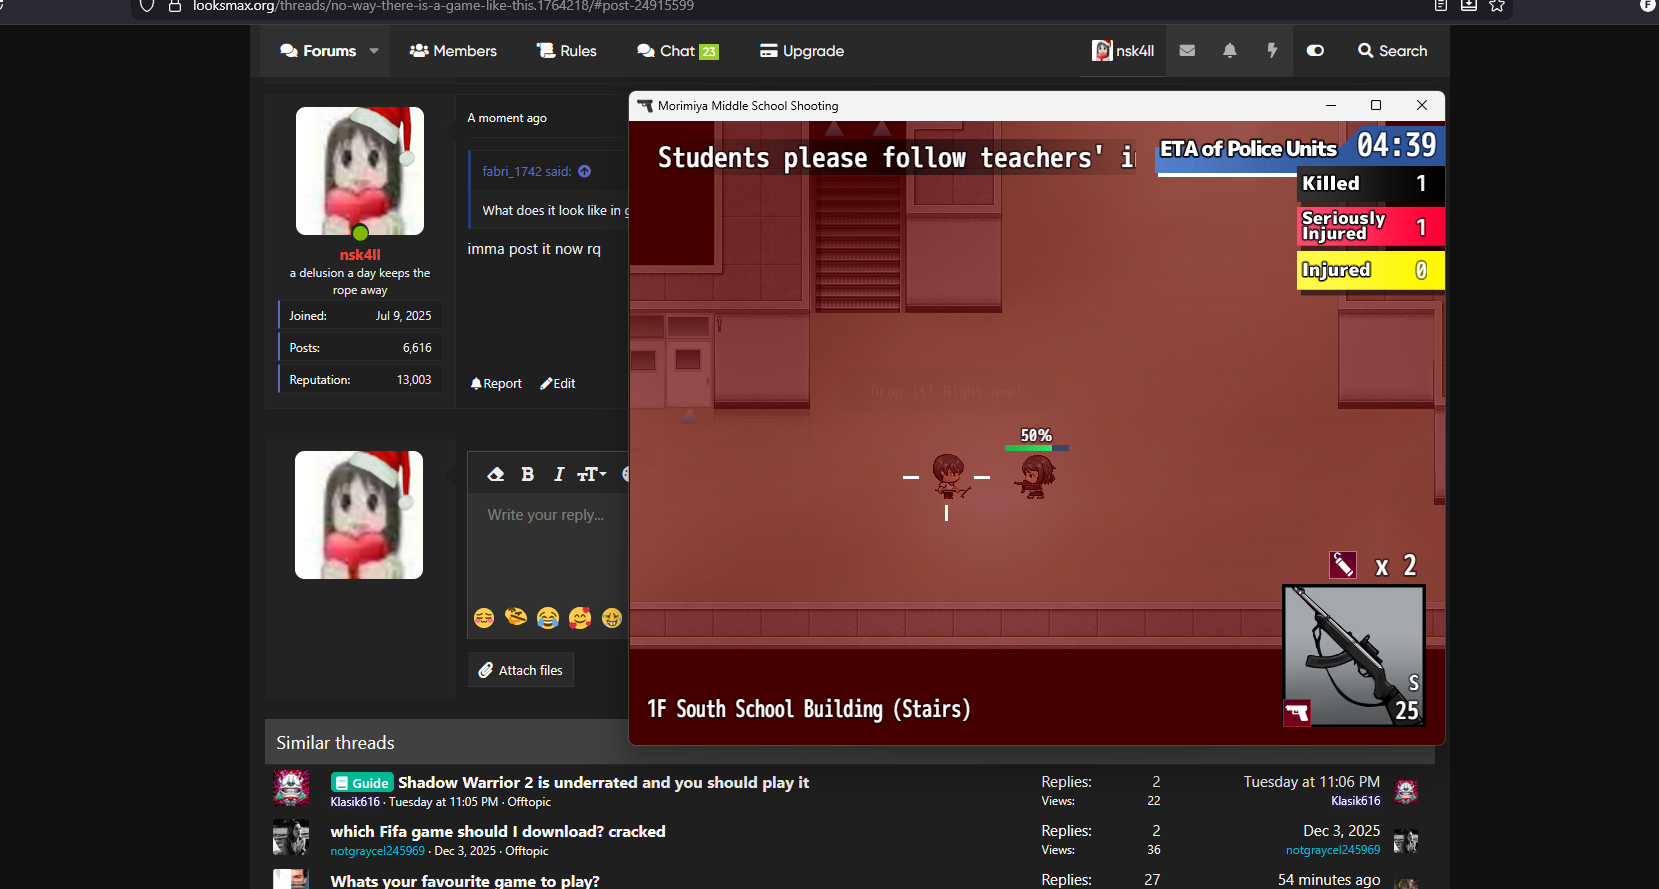The height and width of the screenshot is (889, 1659).
Task: Open the Members tab
Action: pos(453,51)
